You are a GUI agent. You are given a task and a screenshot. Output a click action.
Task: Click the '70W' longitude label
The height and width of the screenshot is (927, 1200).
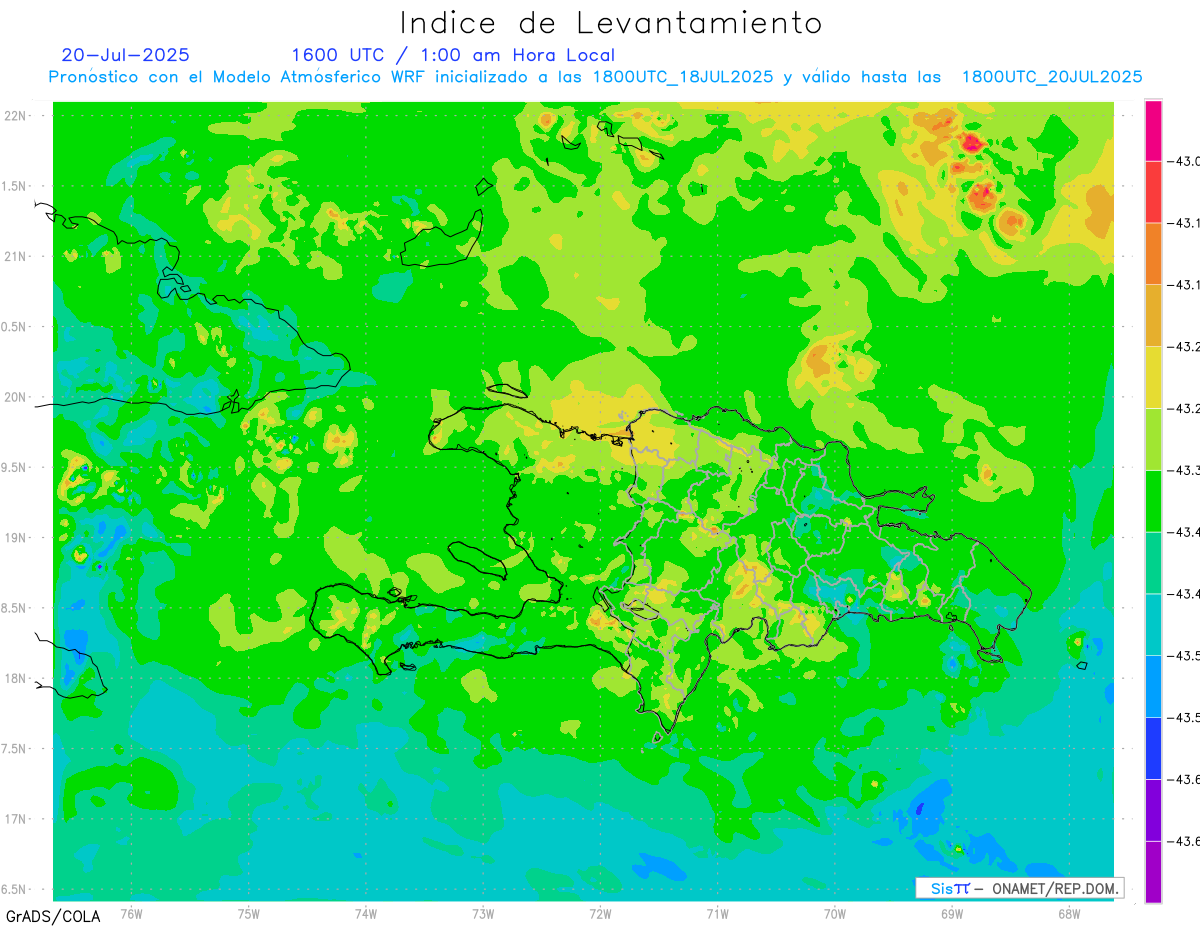click(835, 914)
